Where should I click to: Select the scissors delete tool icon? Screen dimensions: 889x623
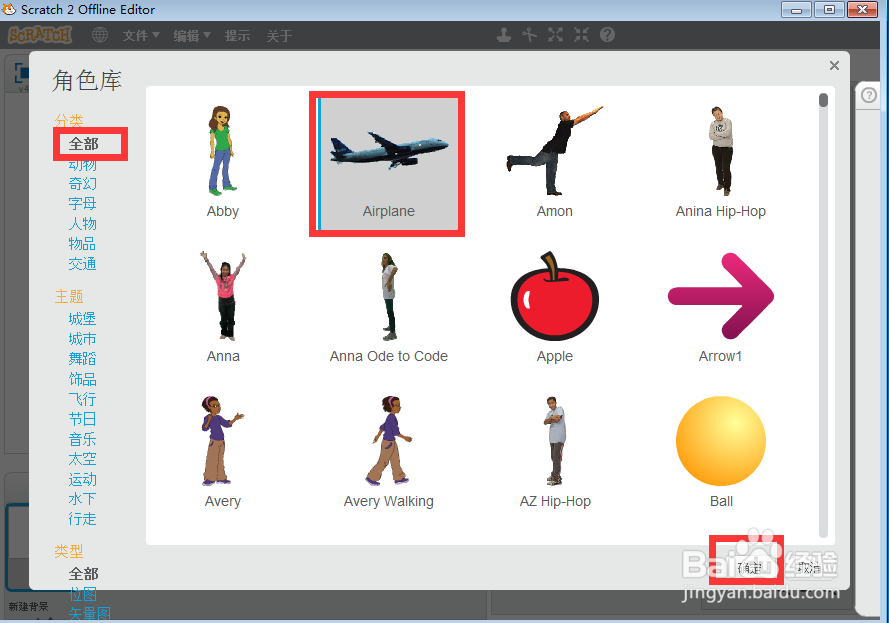pyautogui.click(x=530, y=35)
